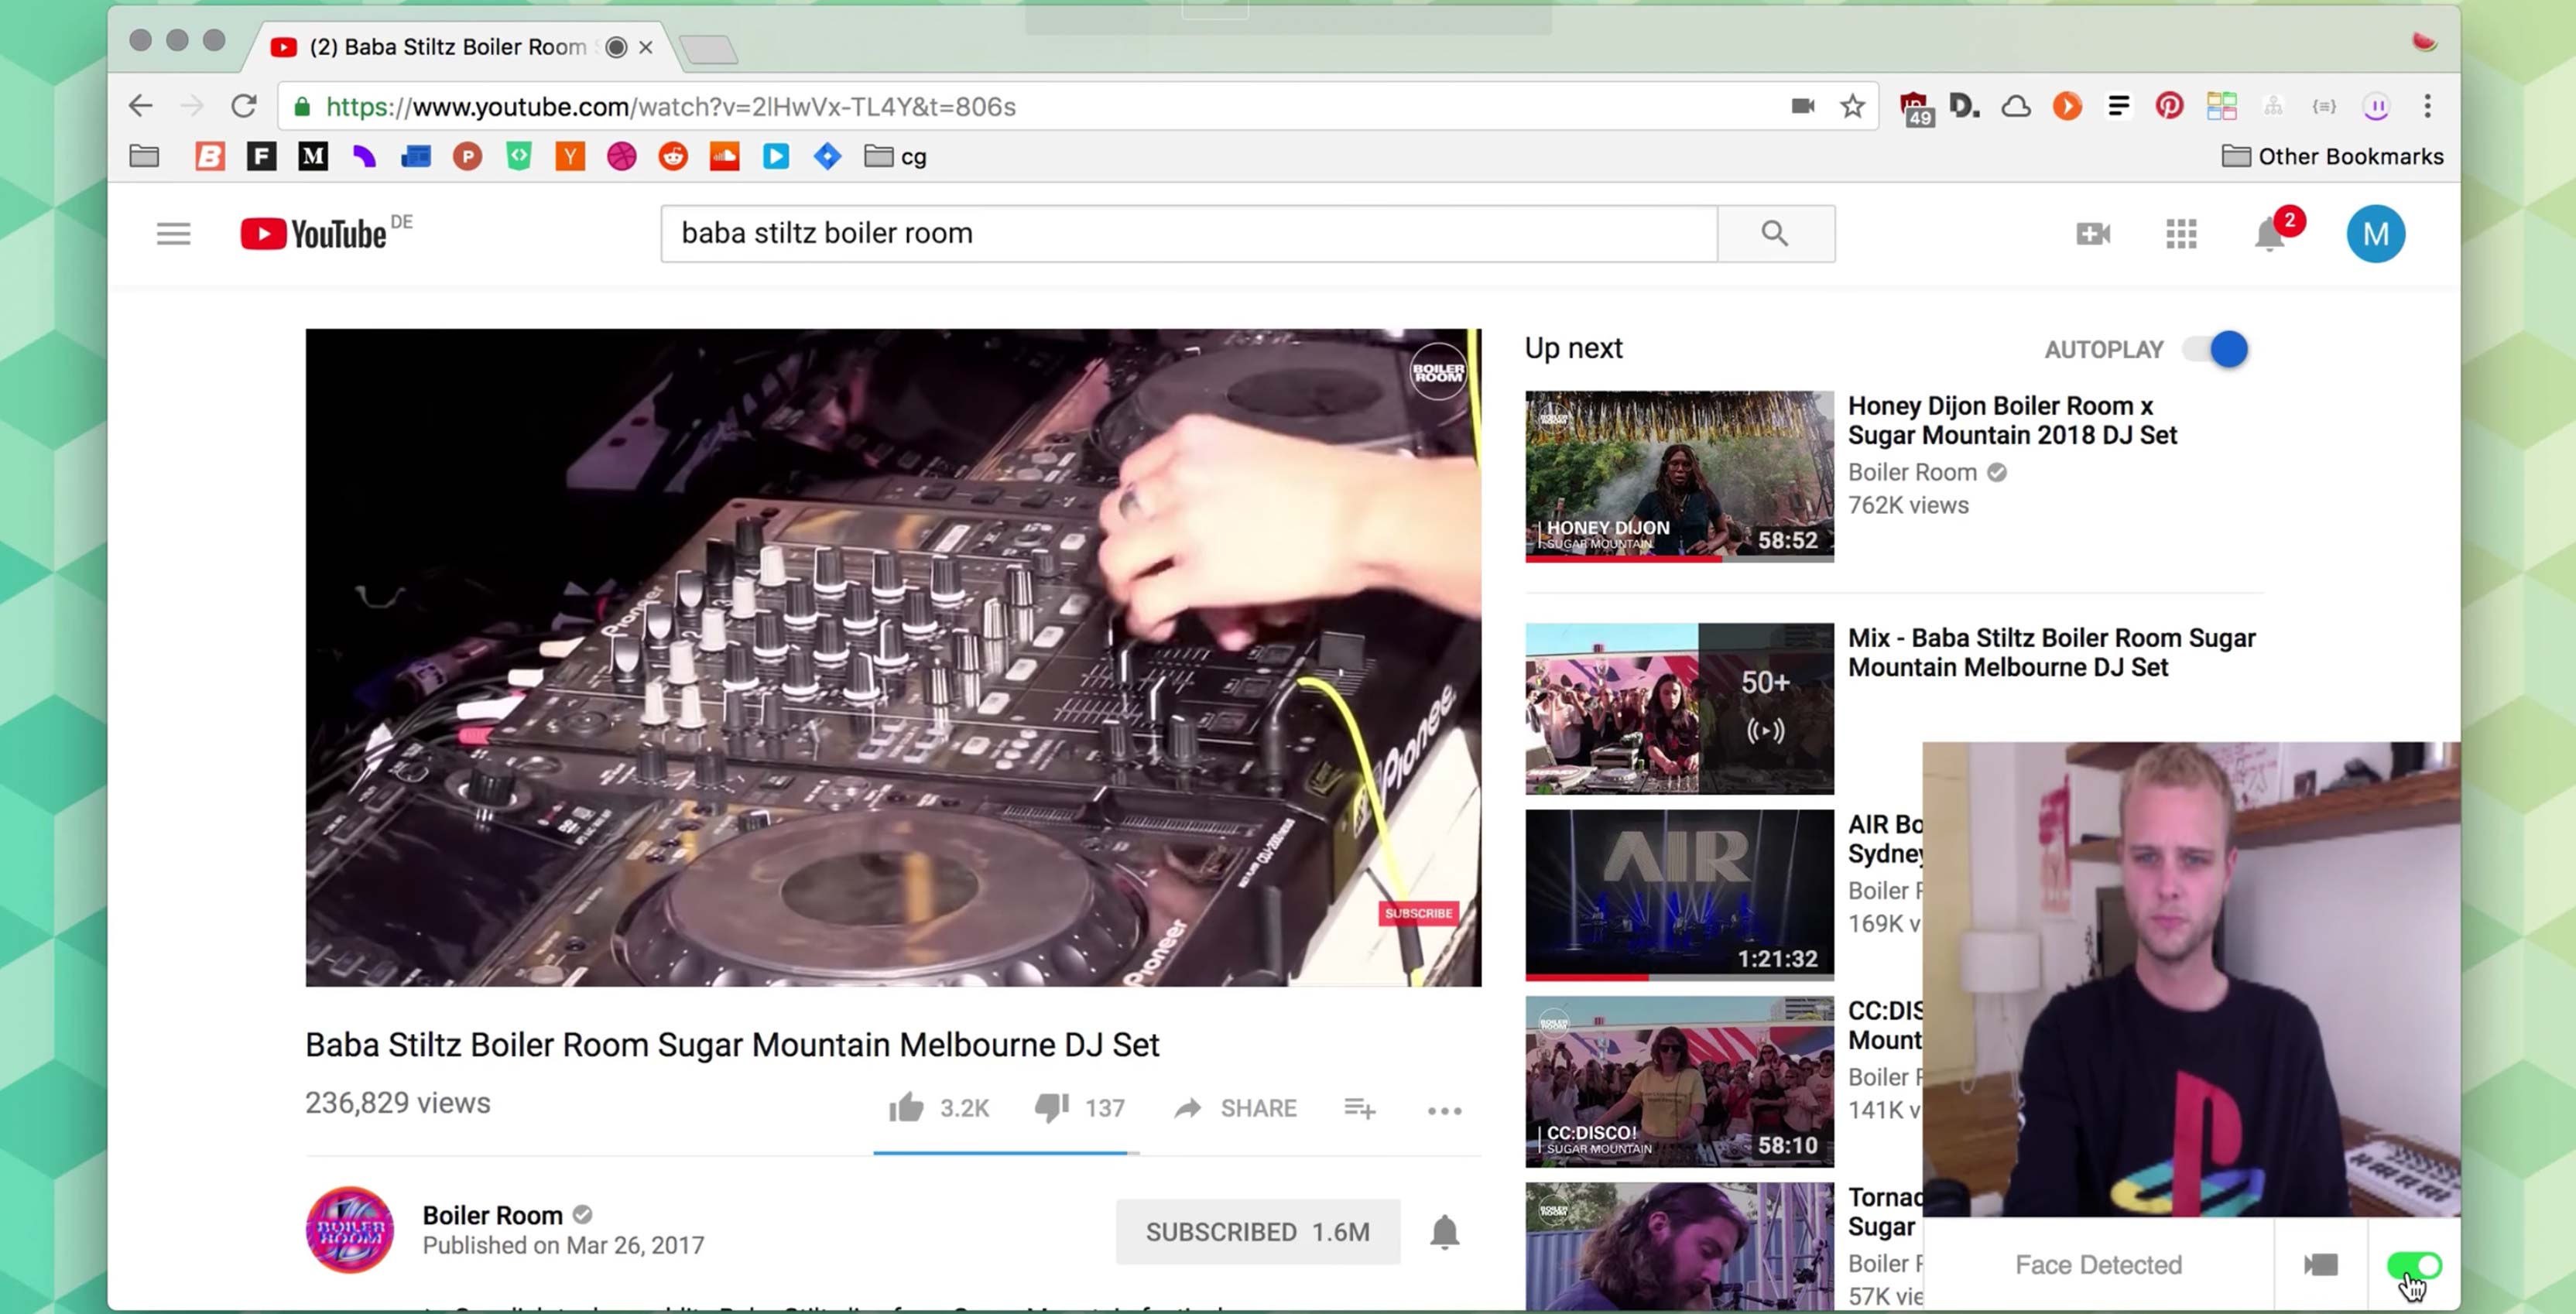Click the search magnifier button
2576x1314 pixels.
coord(1775,233)
